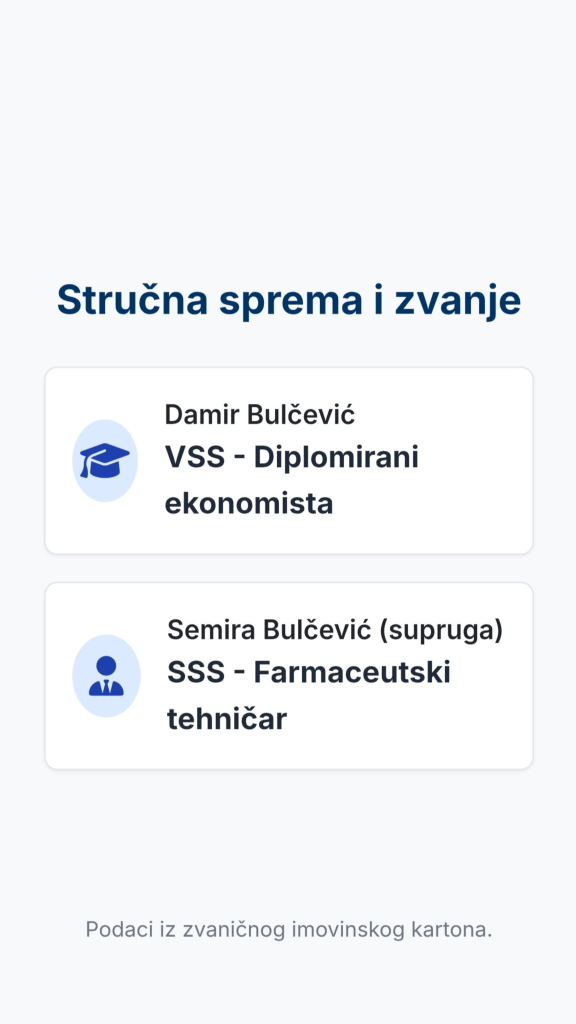Click the SSS - Farmaceutski tehničar text
The width and height of the screenshot is (576, 1024).
pos(309,696)
